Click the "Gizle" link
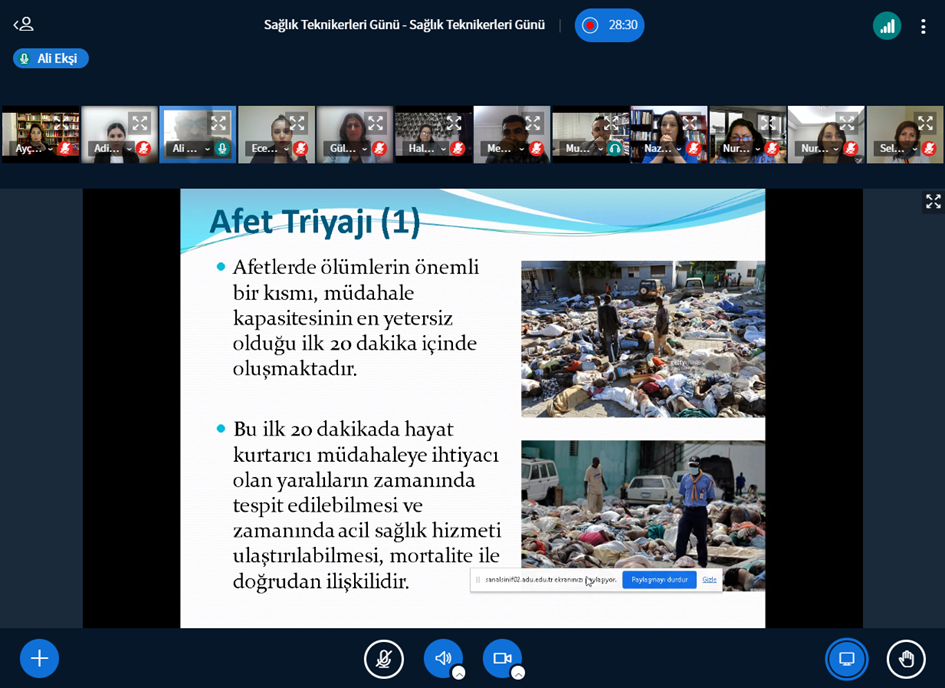Viewport: 945px width, 688px height. pyautogui.click(x=709, y=580)
